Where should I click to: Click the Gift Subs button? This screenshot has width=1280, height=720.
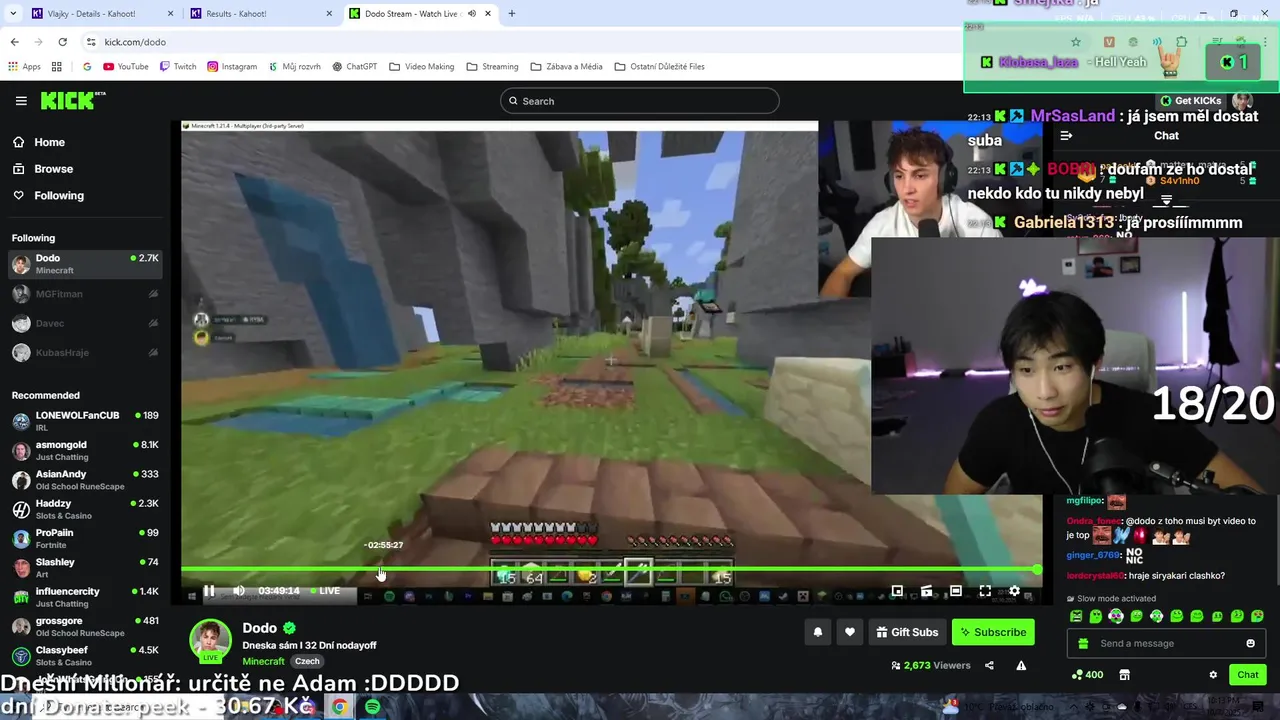907,632
